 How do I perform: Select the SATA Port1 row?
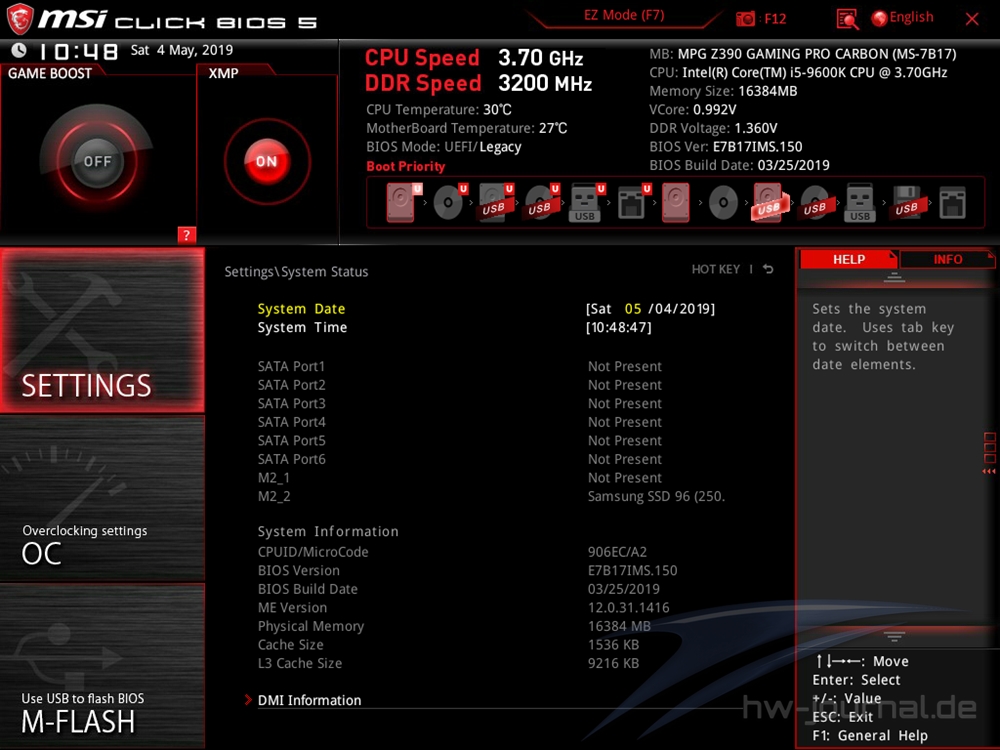[x=460, y=366]
